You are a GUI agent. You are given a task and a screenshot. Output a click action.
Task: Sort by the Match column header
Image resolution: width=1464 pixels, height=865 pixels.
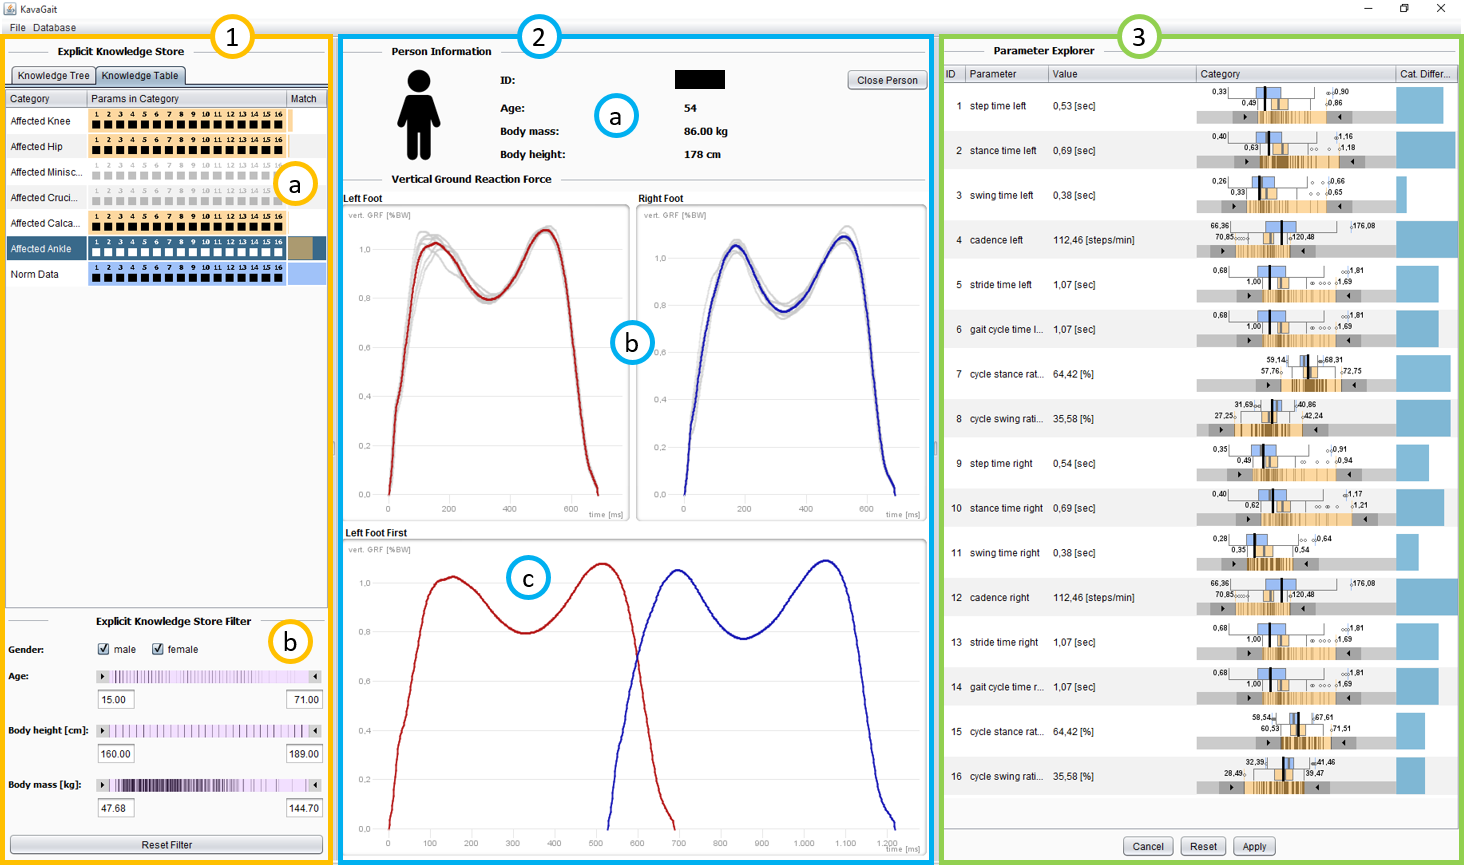point(306,99)
